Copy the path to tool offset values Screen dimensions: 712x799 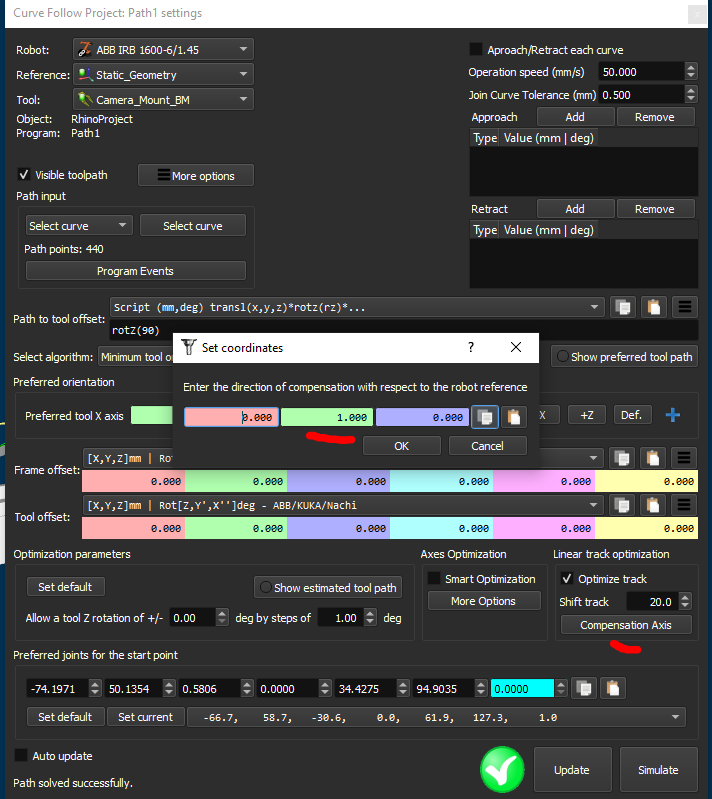coord(622,307)
